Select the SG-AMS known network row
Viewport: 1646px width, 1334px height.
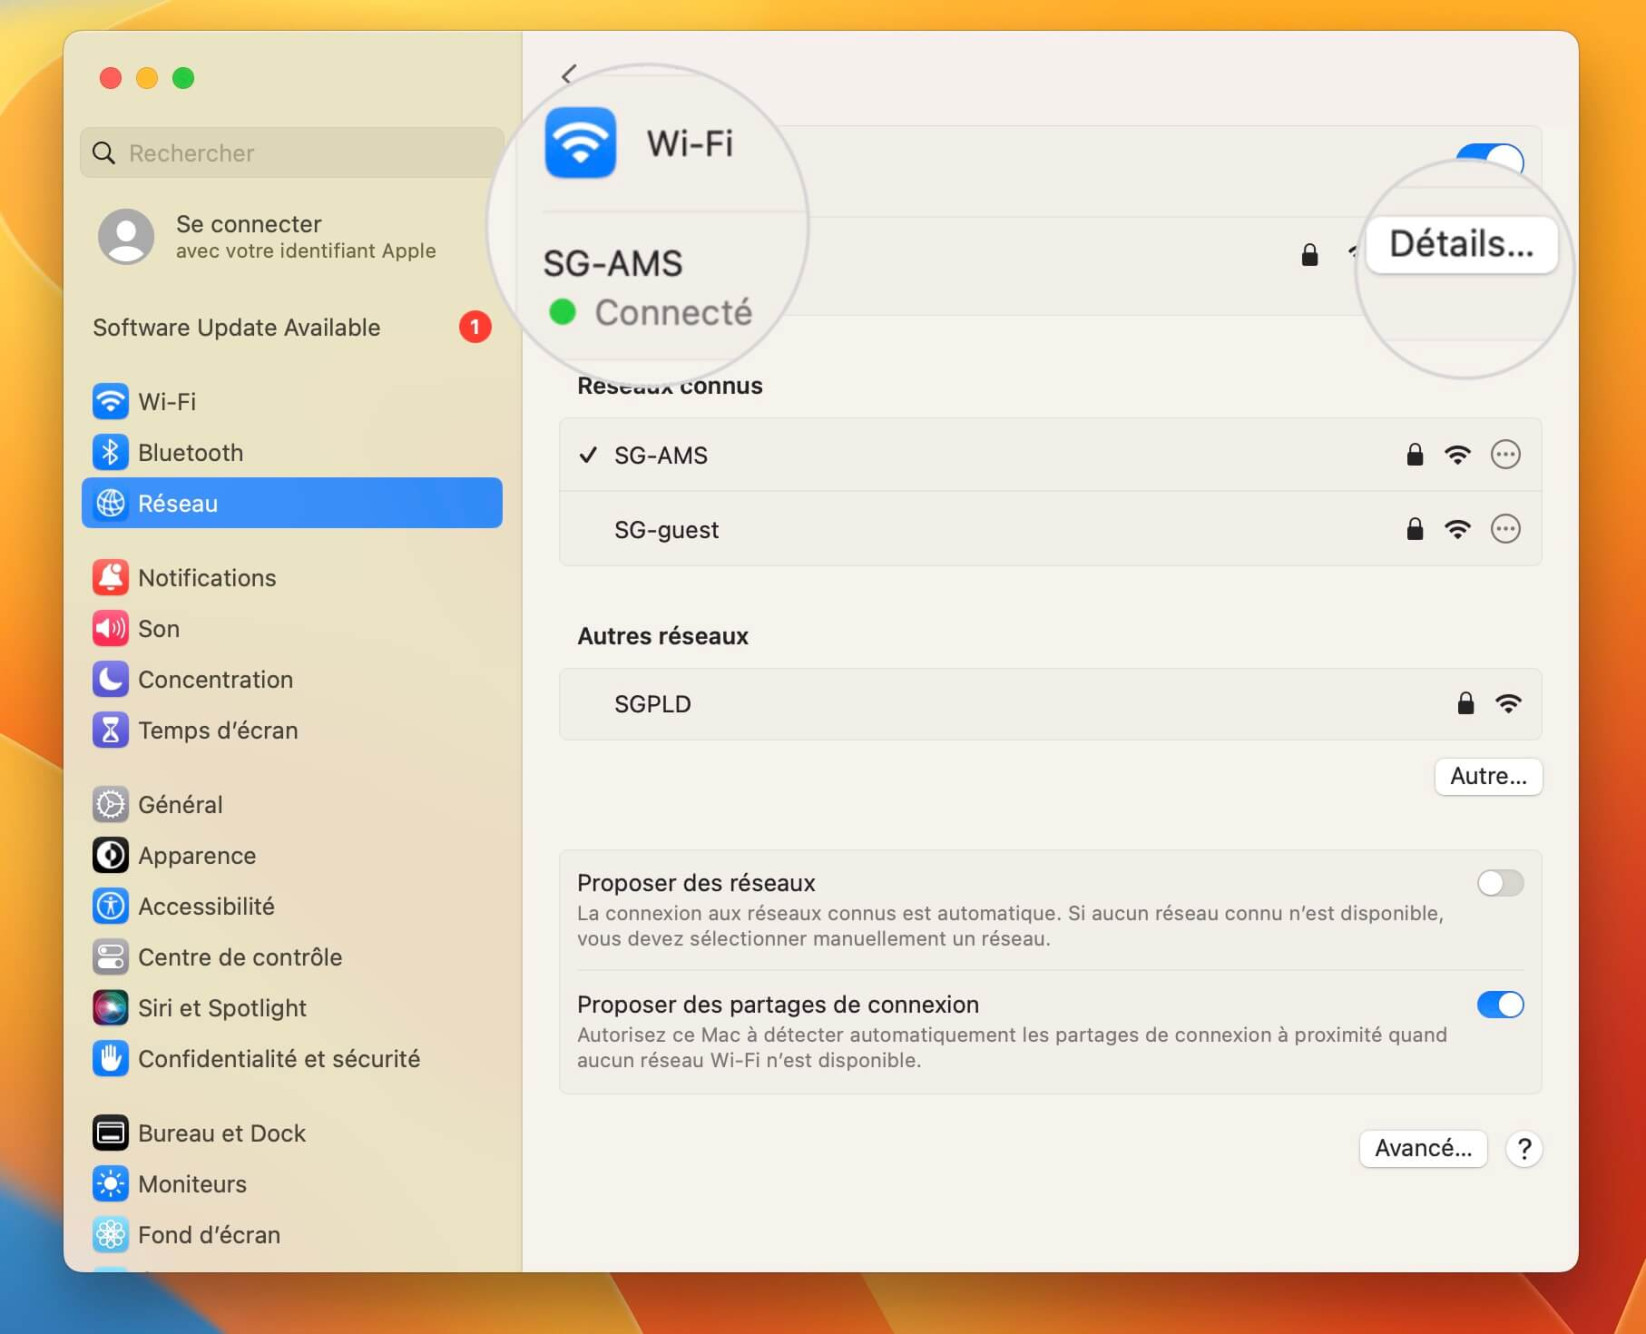pos(1050,455)
